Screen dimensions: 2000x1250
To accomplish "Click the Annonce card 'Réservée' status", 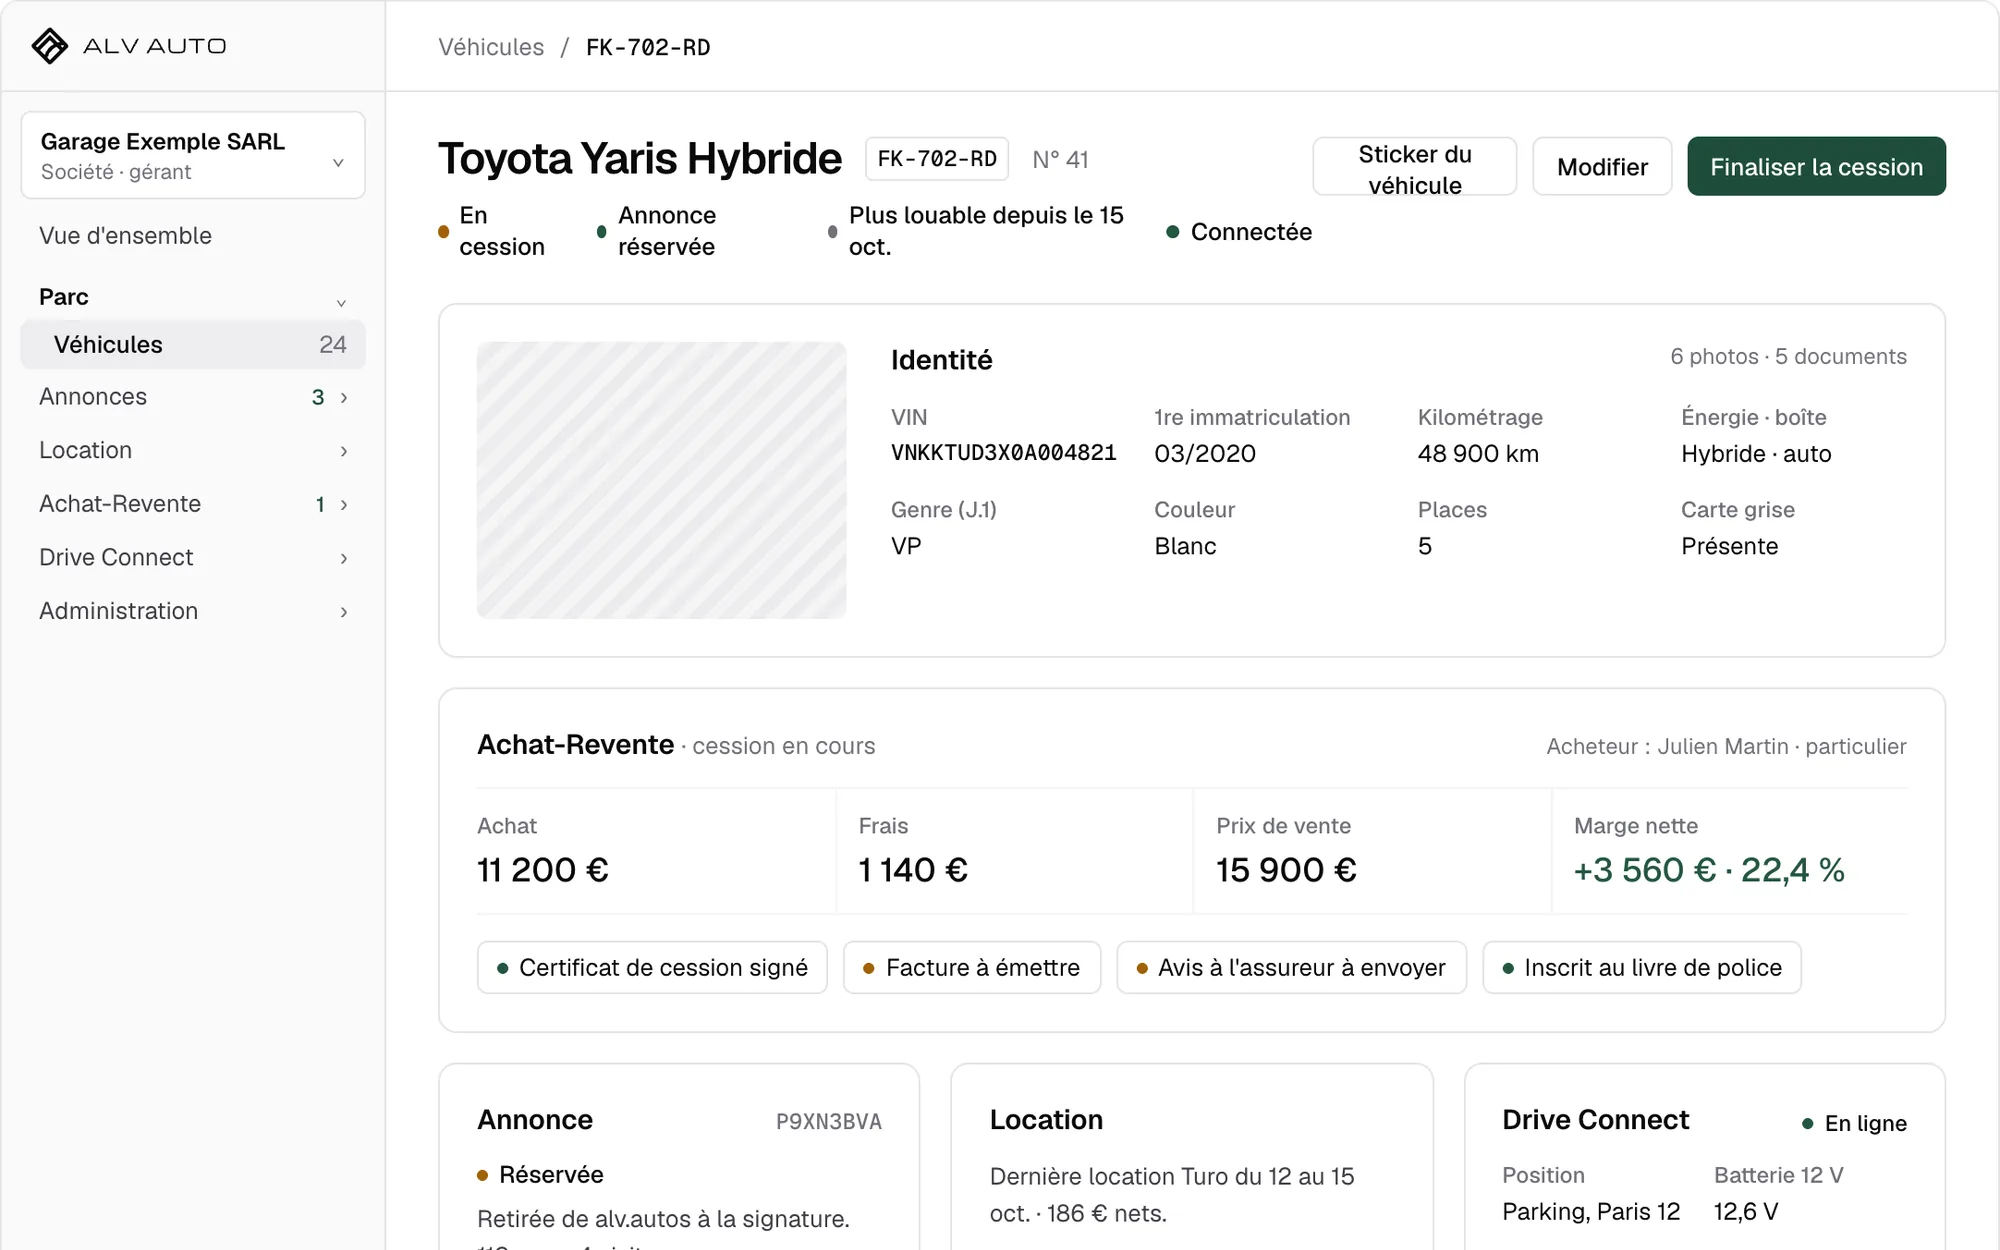I will [541, 1175].
